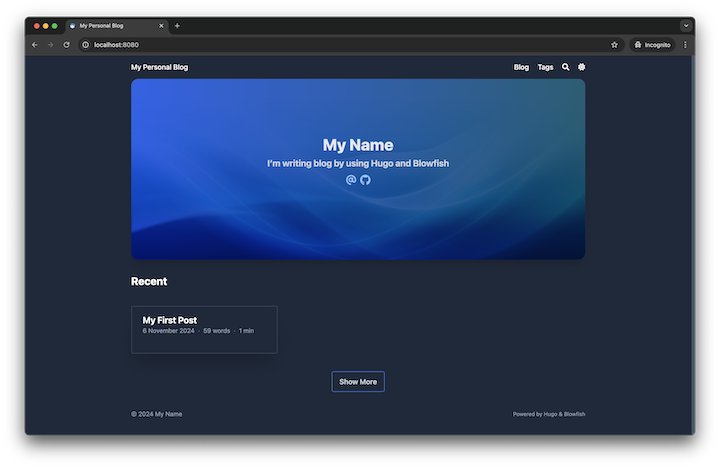Open the My First Post article
Screen dimensions: 720x468
click(x=170, y=320)
